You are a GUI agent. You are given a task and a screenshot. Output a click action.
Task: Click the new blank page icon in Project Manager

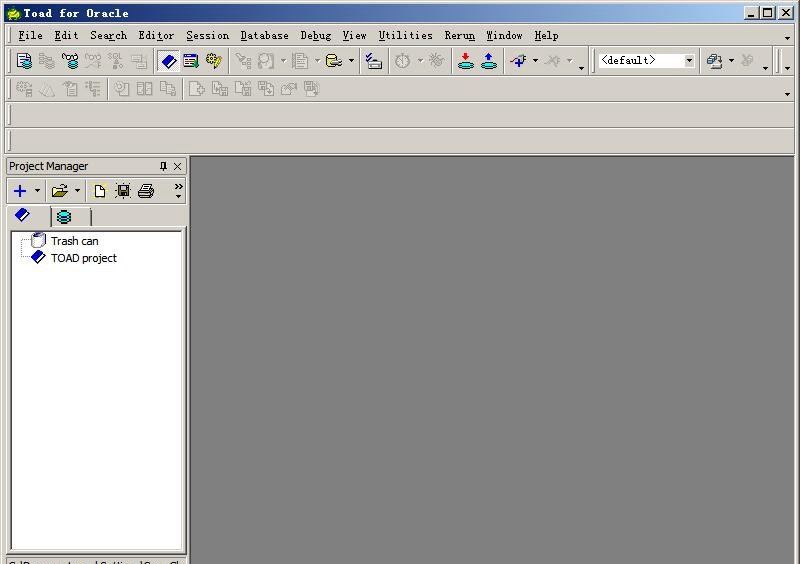100,191
